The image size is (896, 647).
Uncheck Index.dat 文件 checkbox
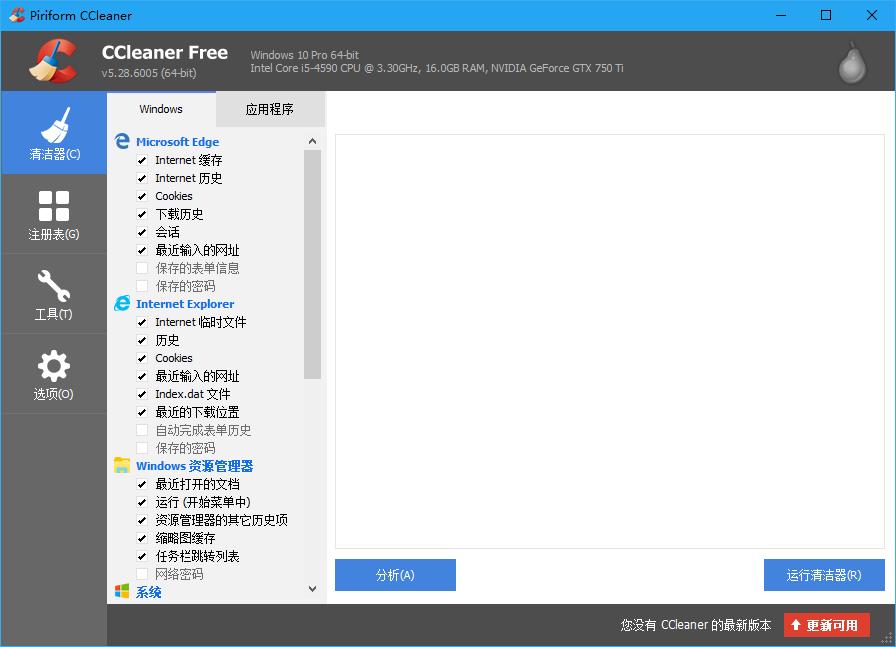[x=142, y=394]
